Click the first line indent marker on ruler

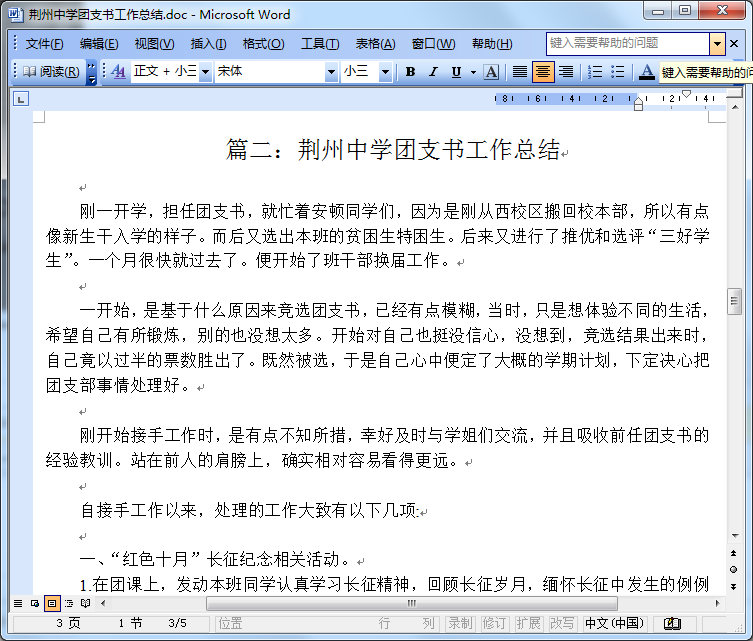687,94
